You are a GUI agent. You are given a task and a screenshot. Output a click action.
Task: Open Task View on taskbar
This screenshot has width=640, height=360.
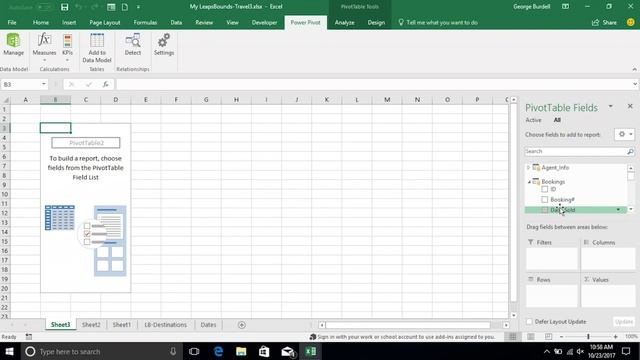pos(194,351)
